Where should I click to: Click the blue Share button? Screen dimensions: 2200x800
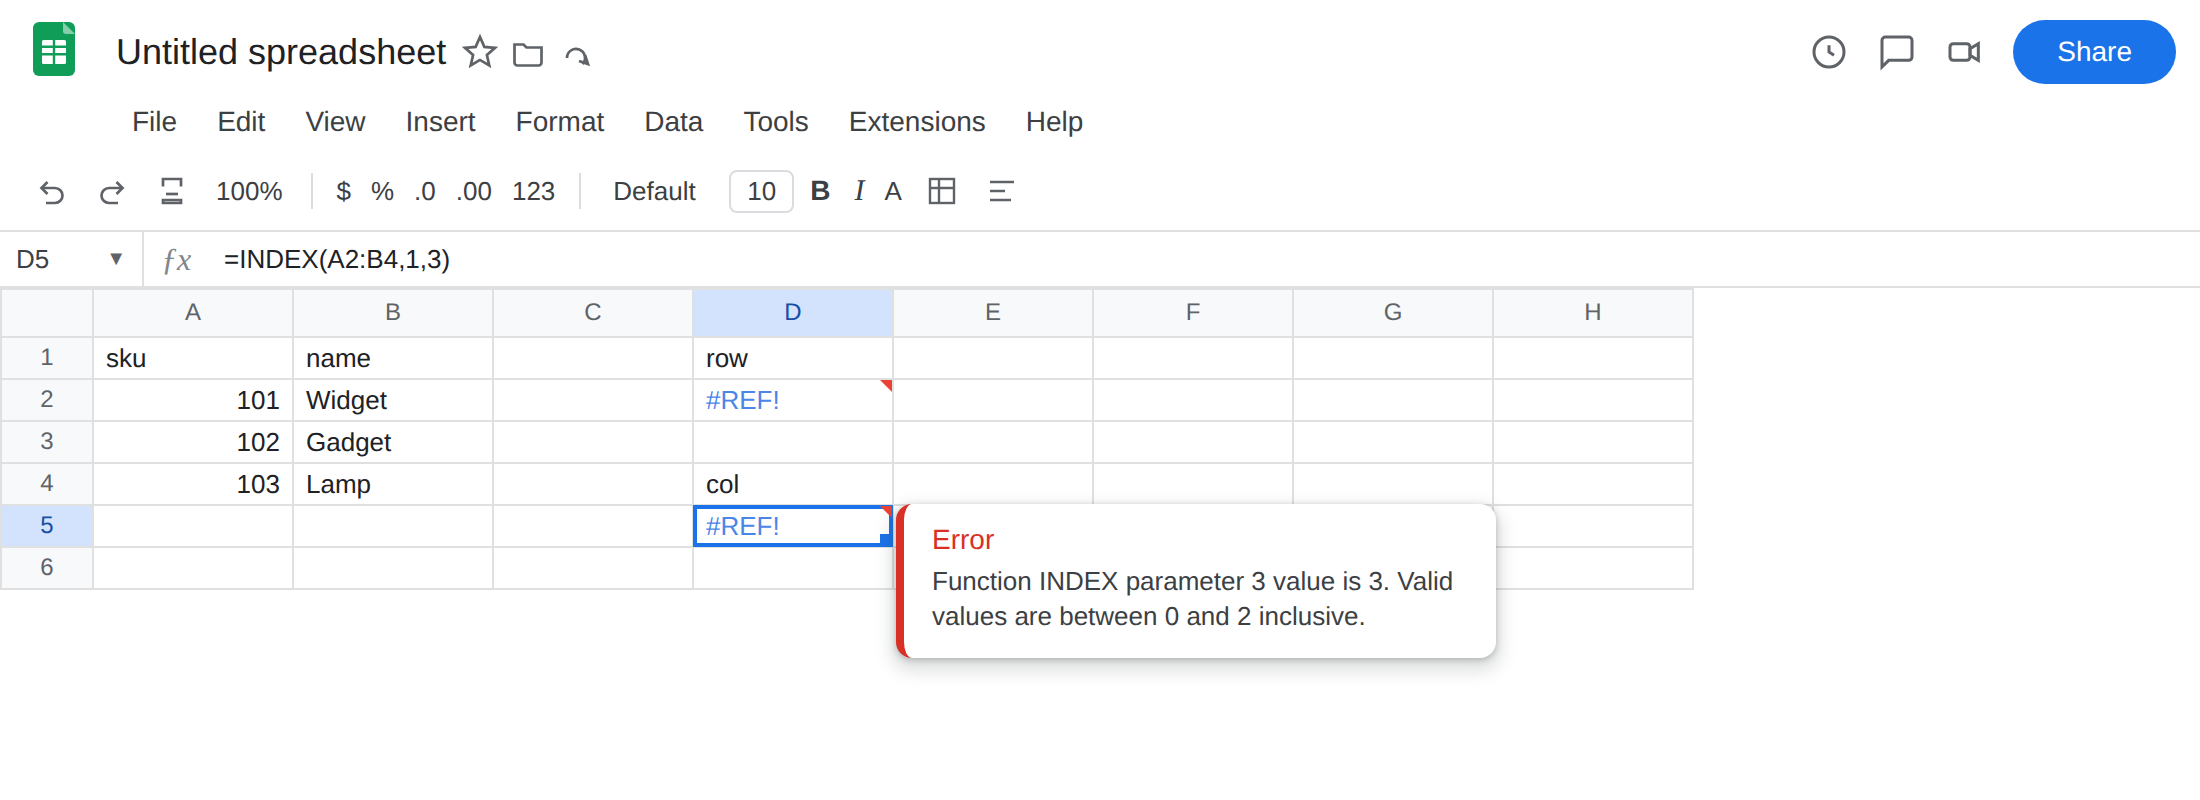[x=2094, y=52]
